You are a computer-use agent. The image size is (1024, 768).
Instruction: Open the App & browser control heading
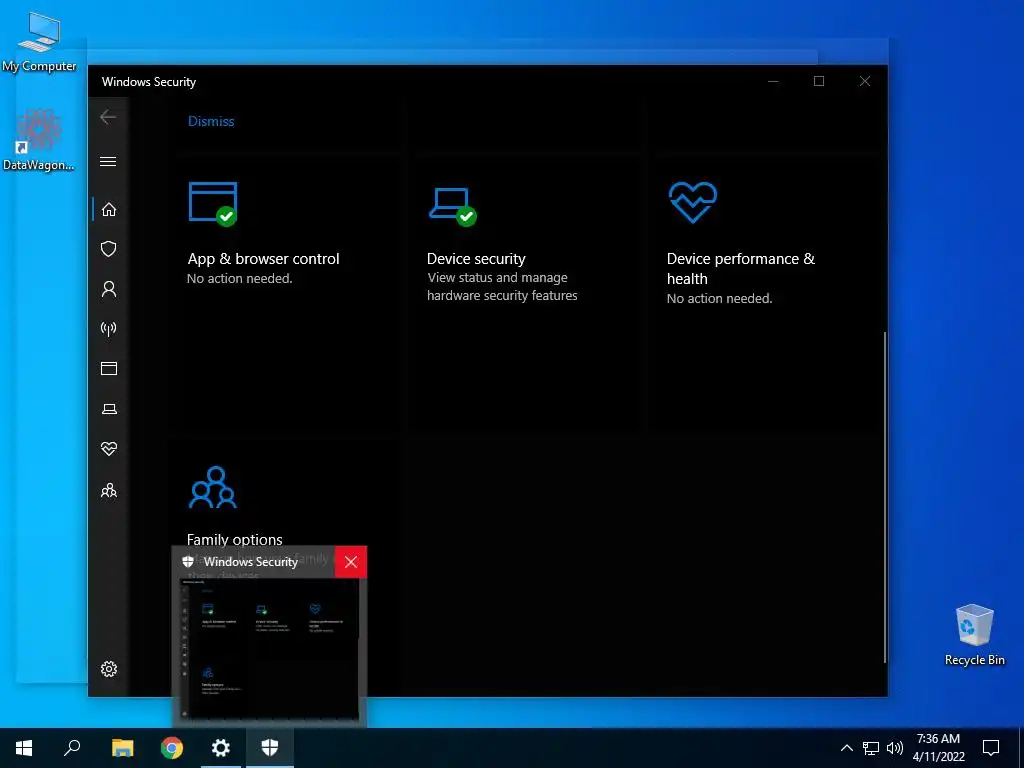263,259
